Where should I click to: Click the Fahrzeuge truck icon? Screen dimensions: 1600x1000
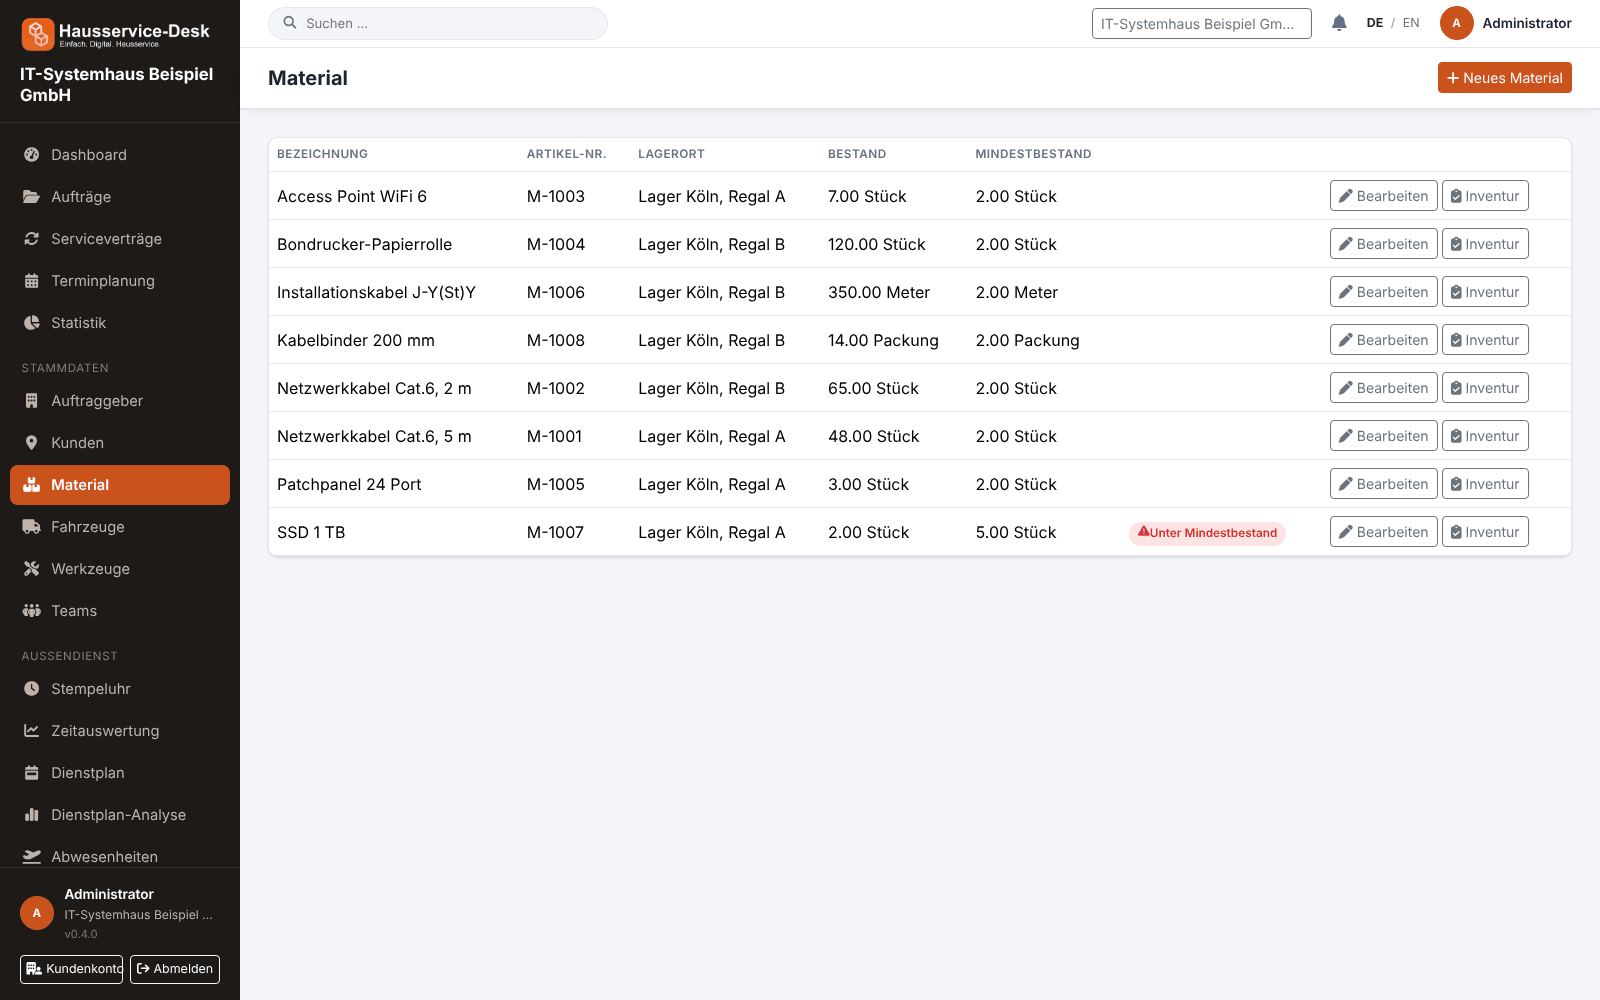(32, 527)
